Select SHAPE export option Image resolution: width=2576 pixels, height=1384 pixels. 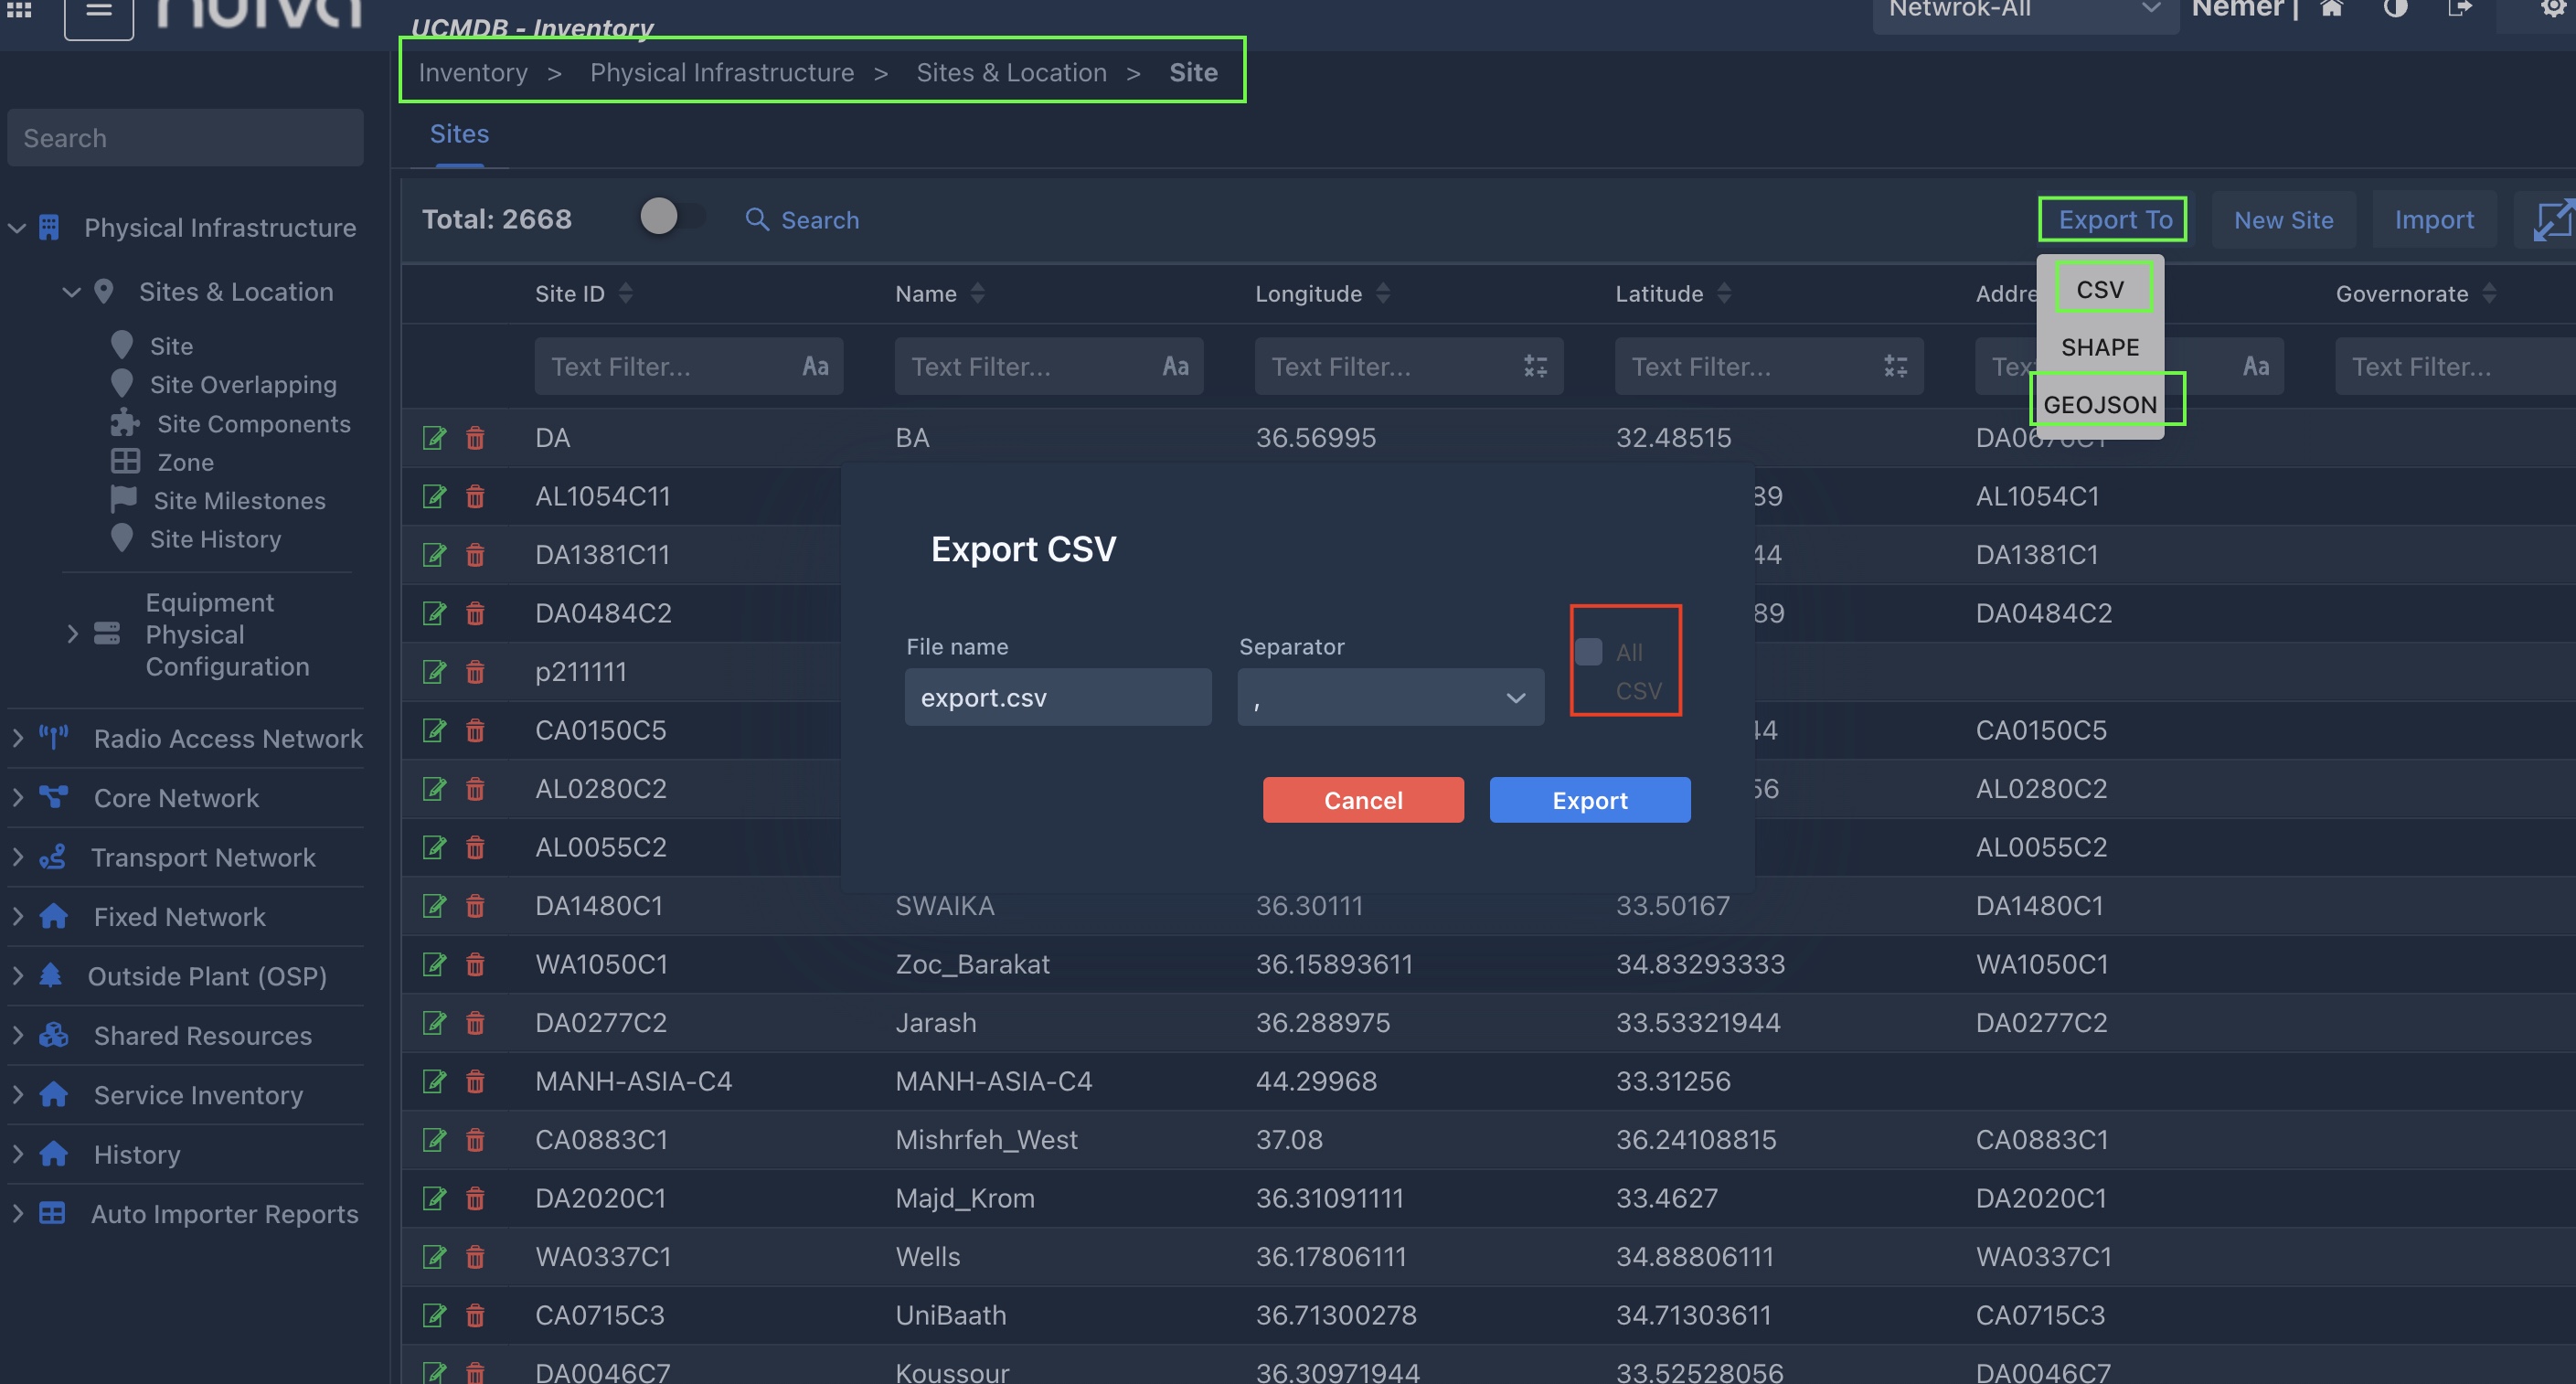2100,347
